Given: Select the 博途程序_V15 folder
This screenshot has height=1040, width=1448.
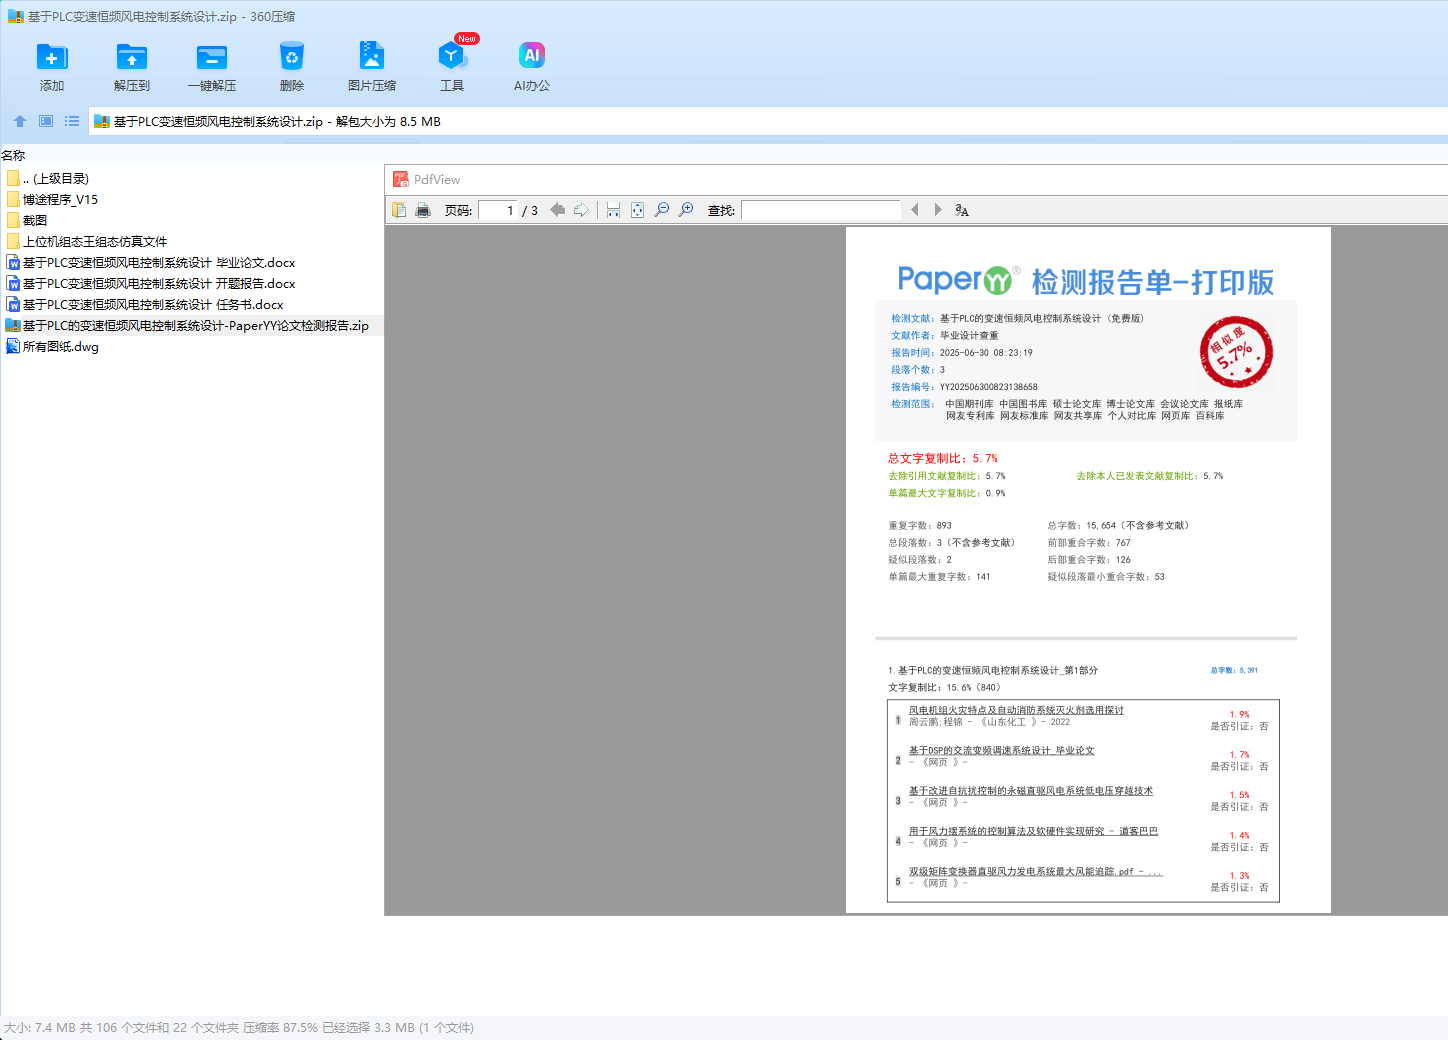Looking at the screenshot, I should tap(52, 199).
